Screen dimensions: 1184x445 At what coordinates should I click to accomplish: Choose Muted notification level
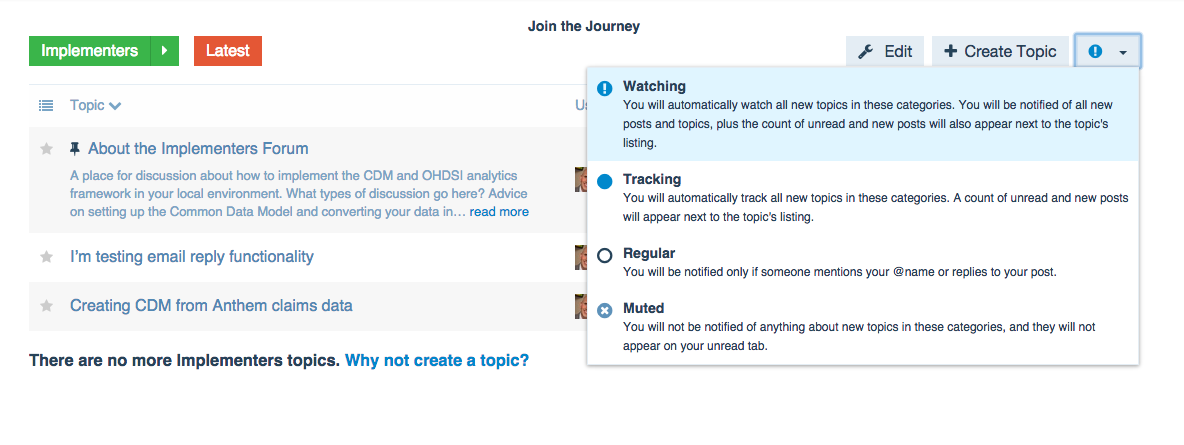[x=643, y=309]
